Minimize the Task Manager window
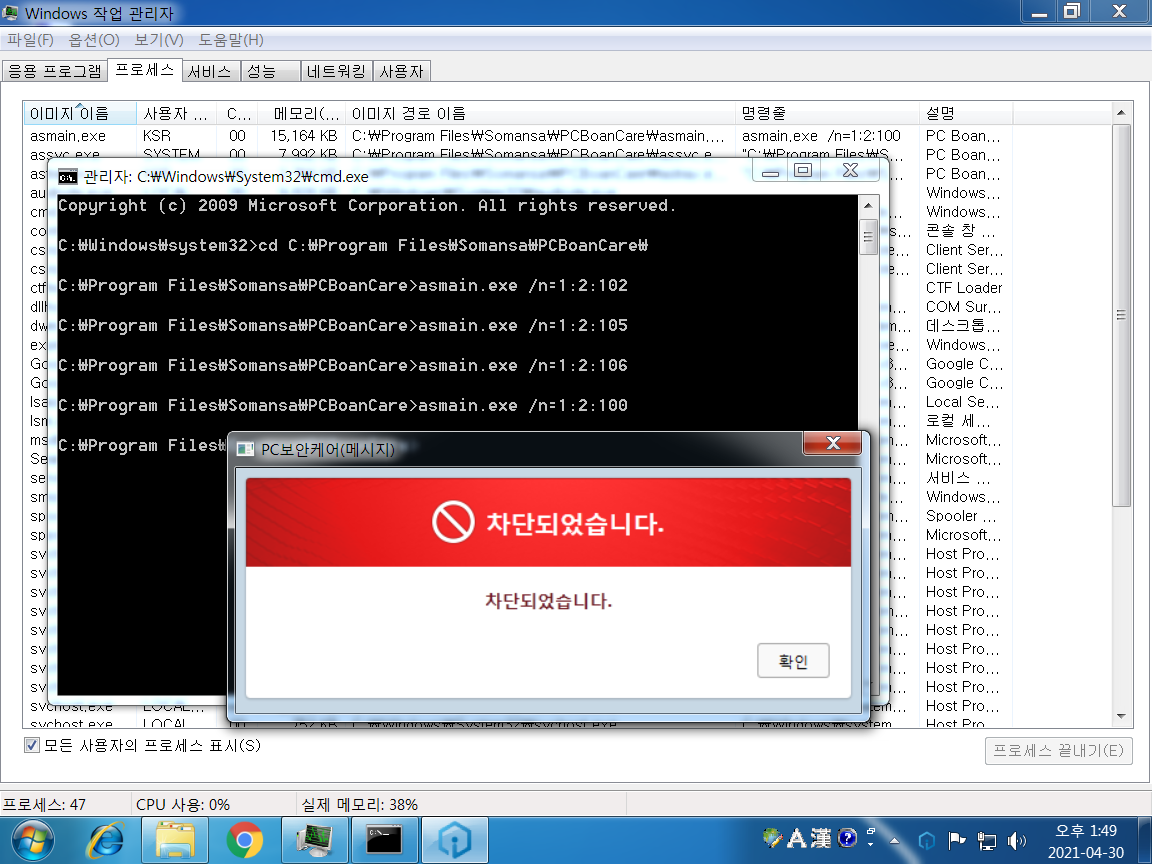 click(x=1039, y=11)
